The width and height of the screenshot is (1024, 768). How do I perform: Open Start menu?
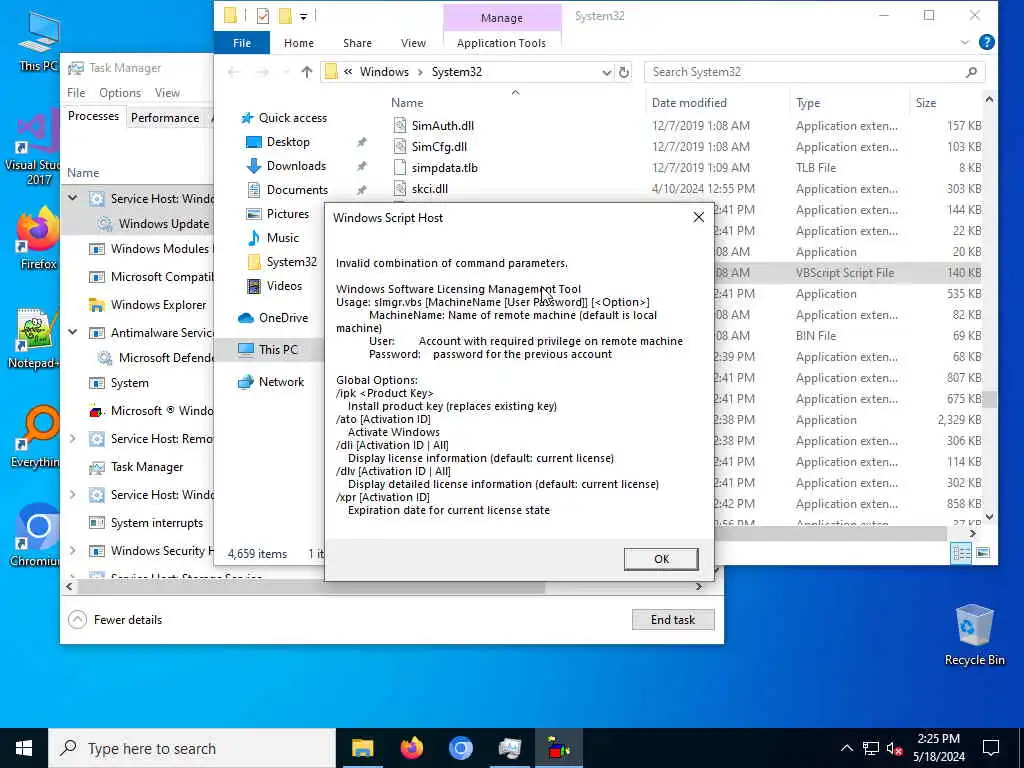[24, 748]
